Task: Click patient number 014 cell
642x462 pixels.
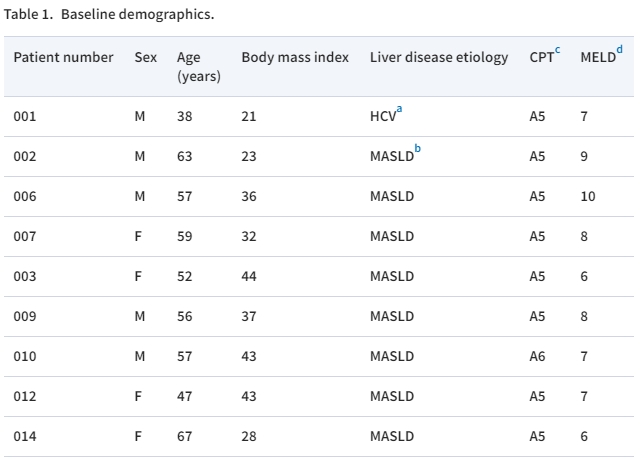Action: pos(24,436)
